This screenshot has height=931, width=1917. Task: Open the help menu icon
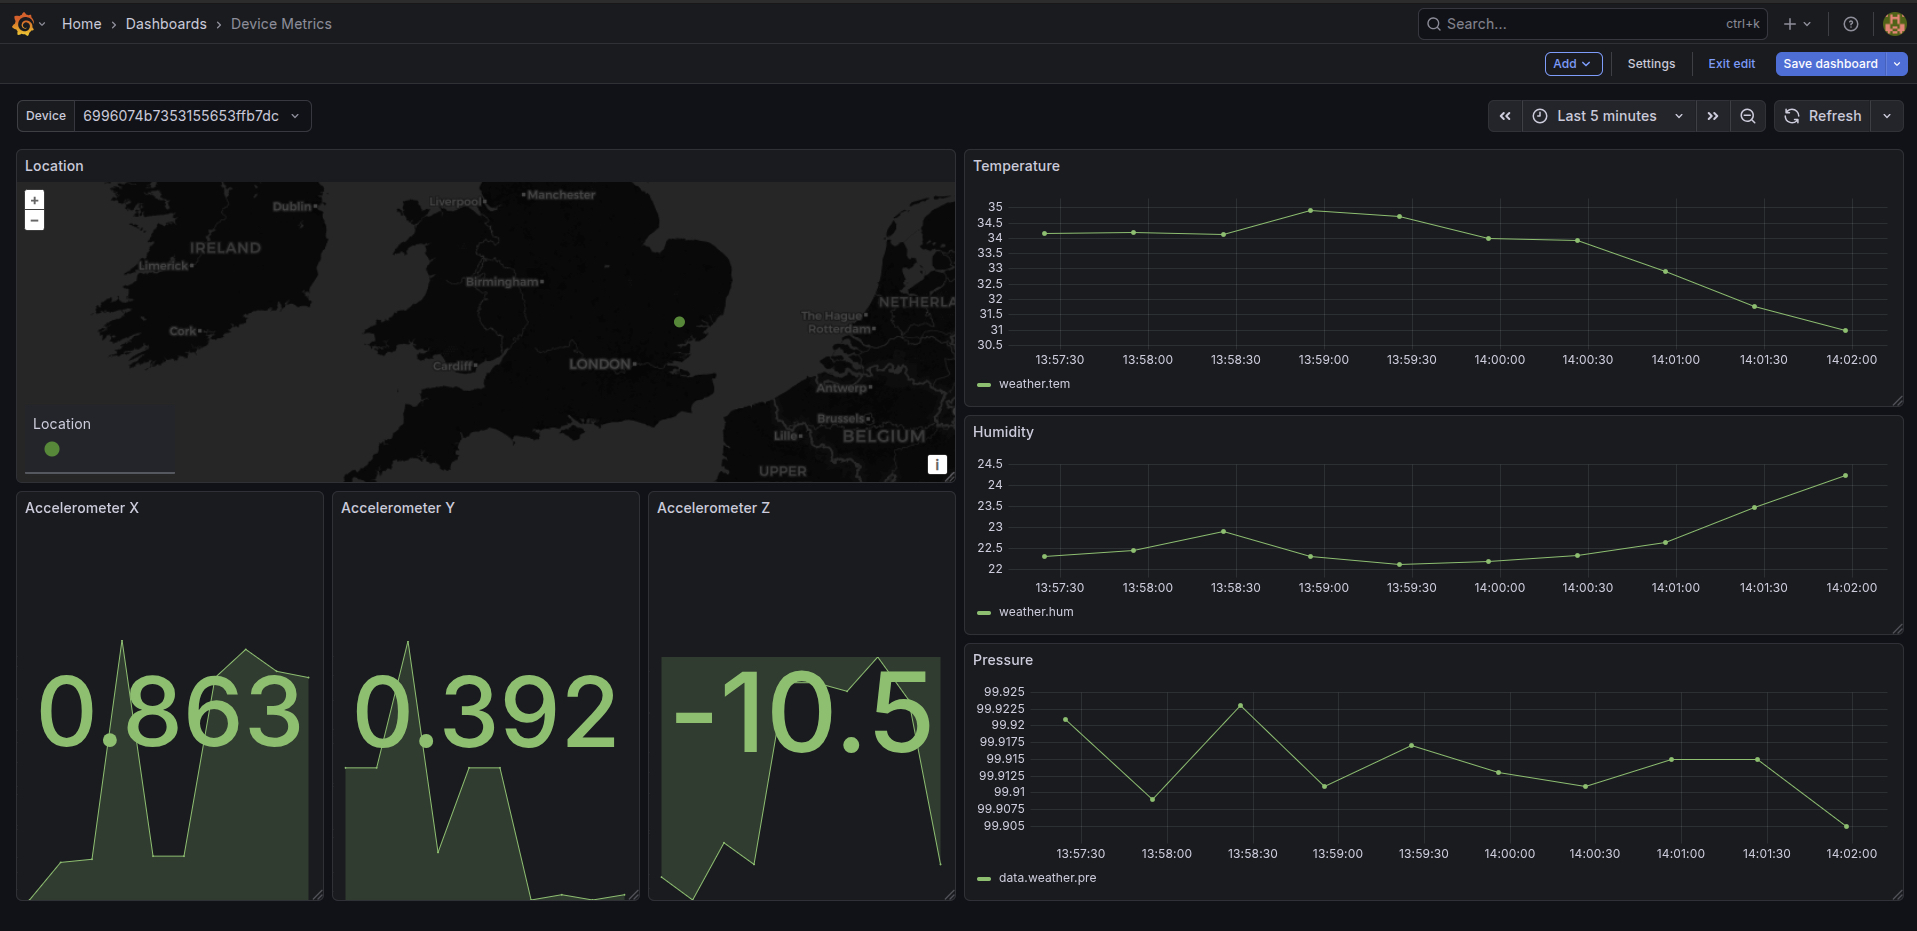1851,24
